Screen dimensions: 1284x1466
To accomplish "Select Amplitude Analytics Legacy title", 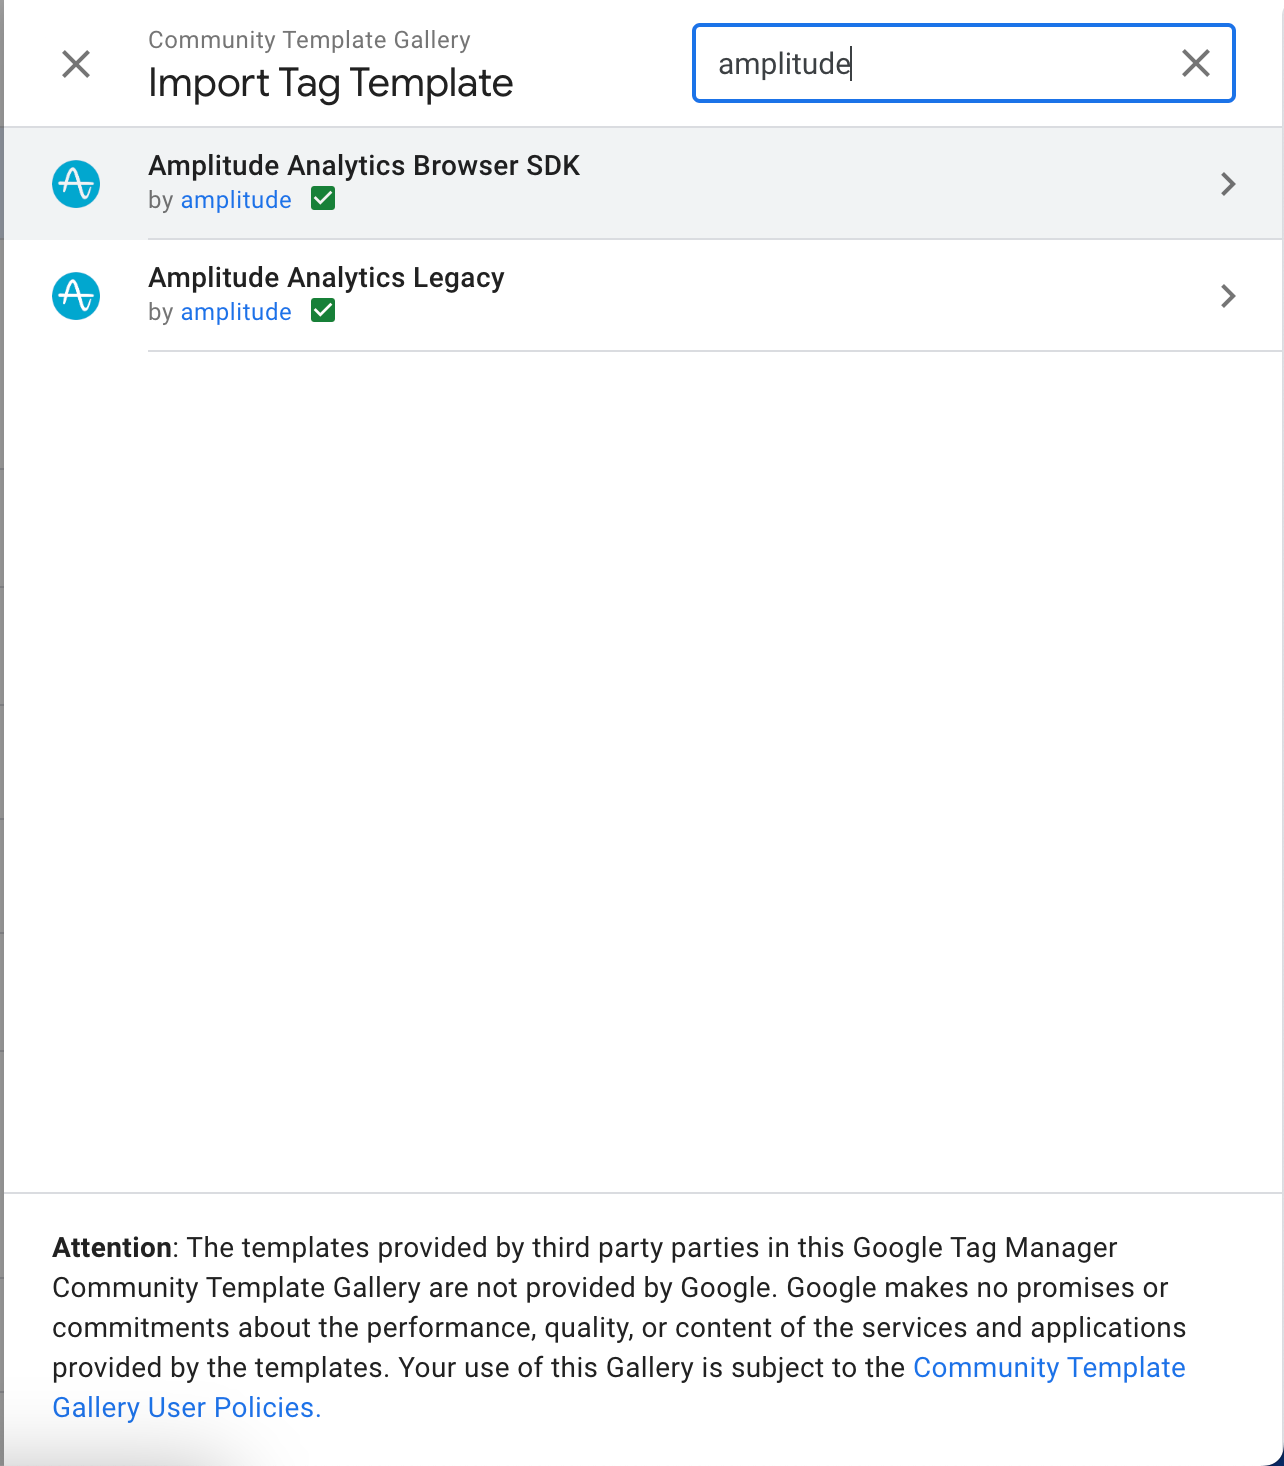I will [326, 277].
